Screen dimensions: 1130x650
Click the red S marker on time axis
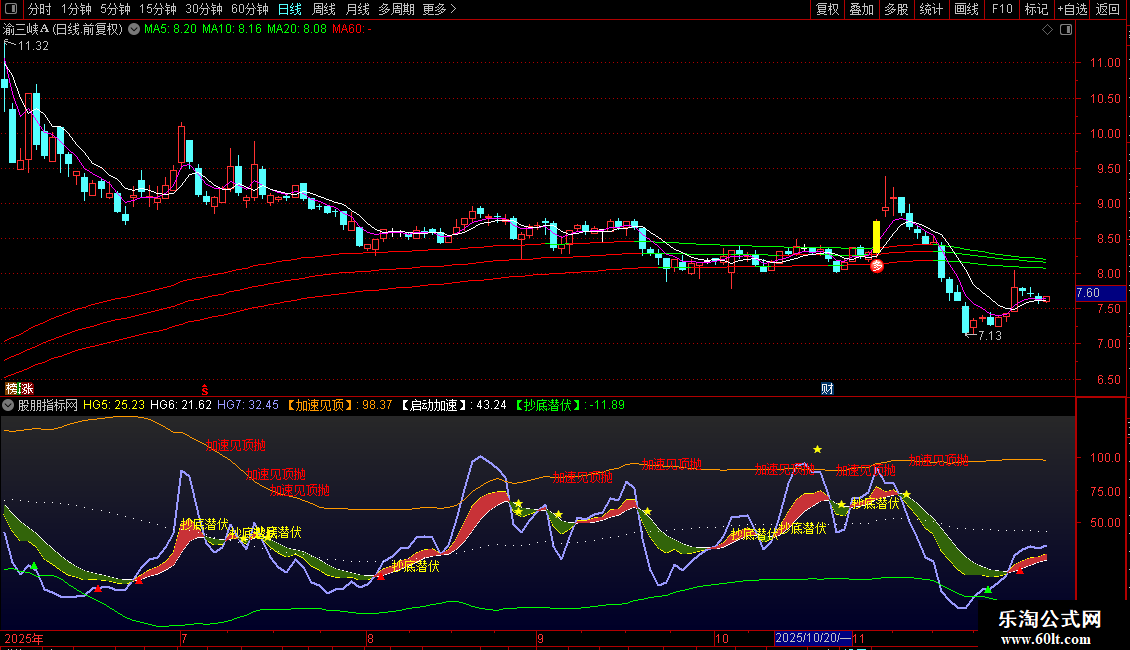pyautogui.click(x=205, y=388)
